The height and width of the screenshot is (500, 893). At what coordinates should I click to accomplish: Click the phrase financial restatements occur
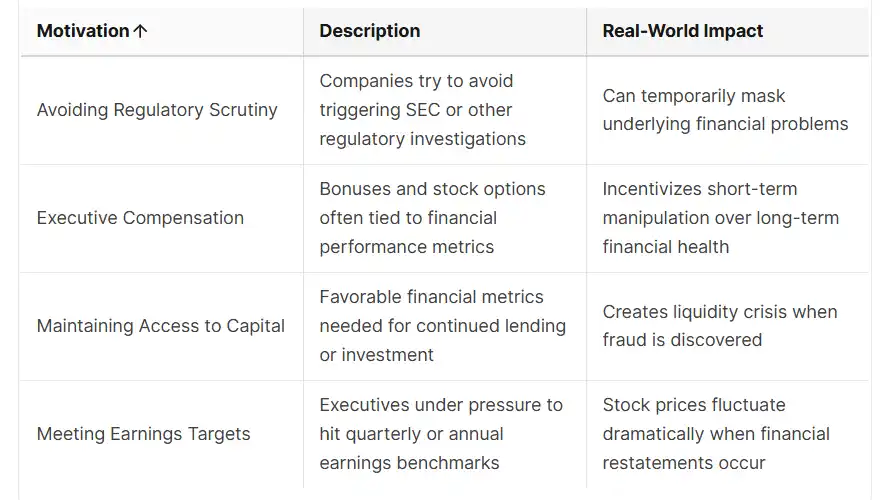(x=716, y=449)
